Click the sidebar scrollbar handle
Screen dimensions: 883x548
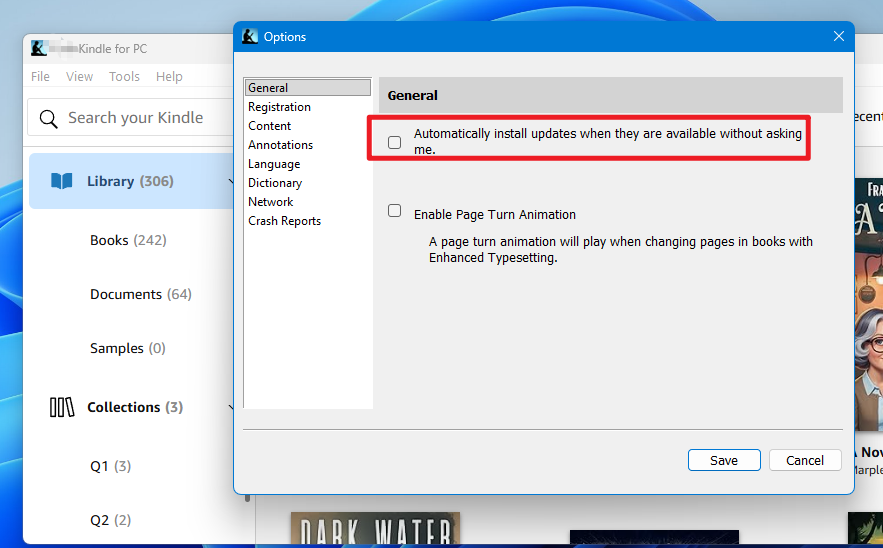(247, 498)
